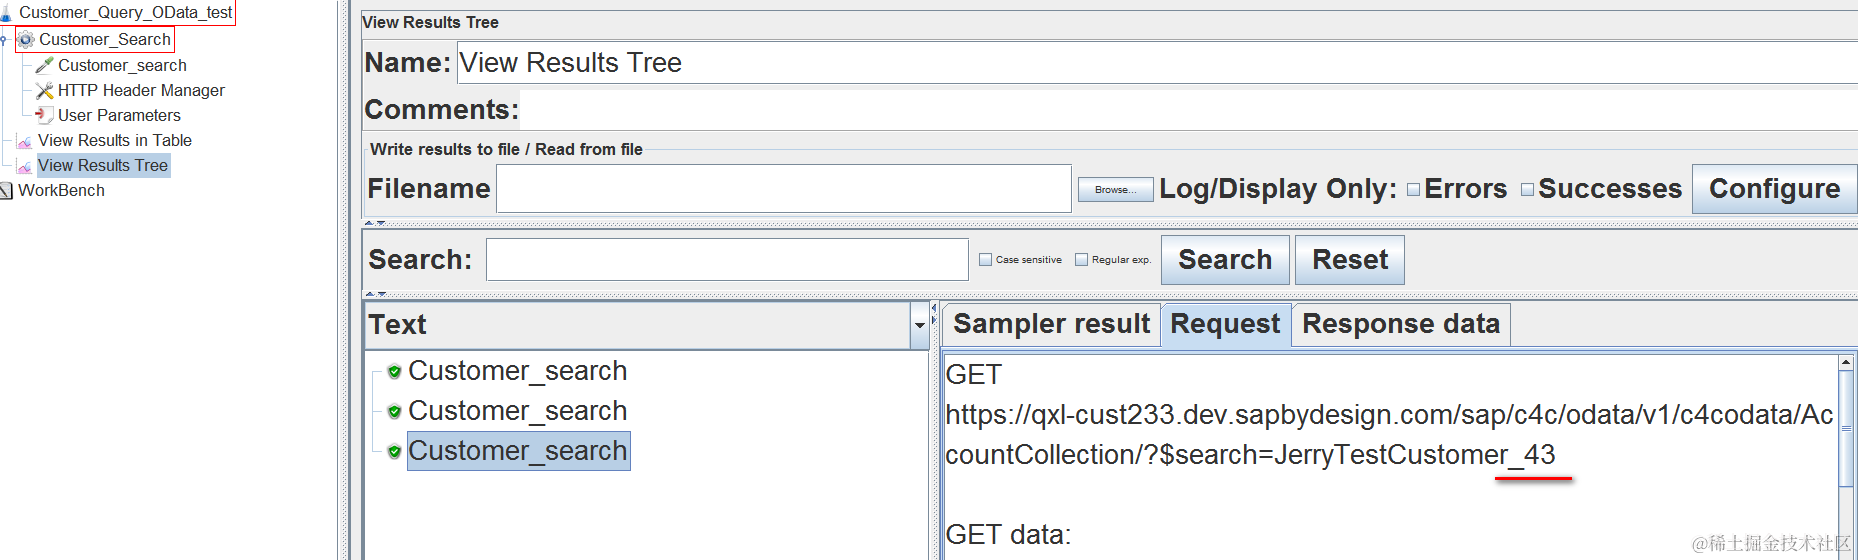This screenshot has height=560, width=1858.
Task: Select the first Customer_search result row
Action: pyautogui.click(x=517, y=371)
